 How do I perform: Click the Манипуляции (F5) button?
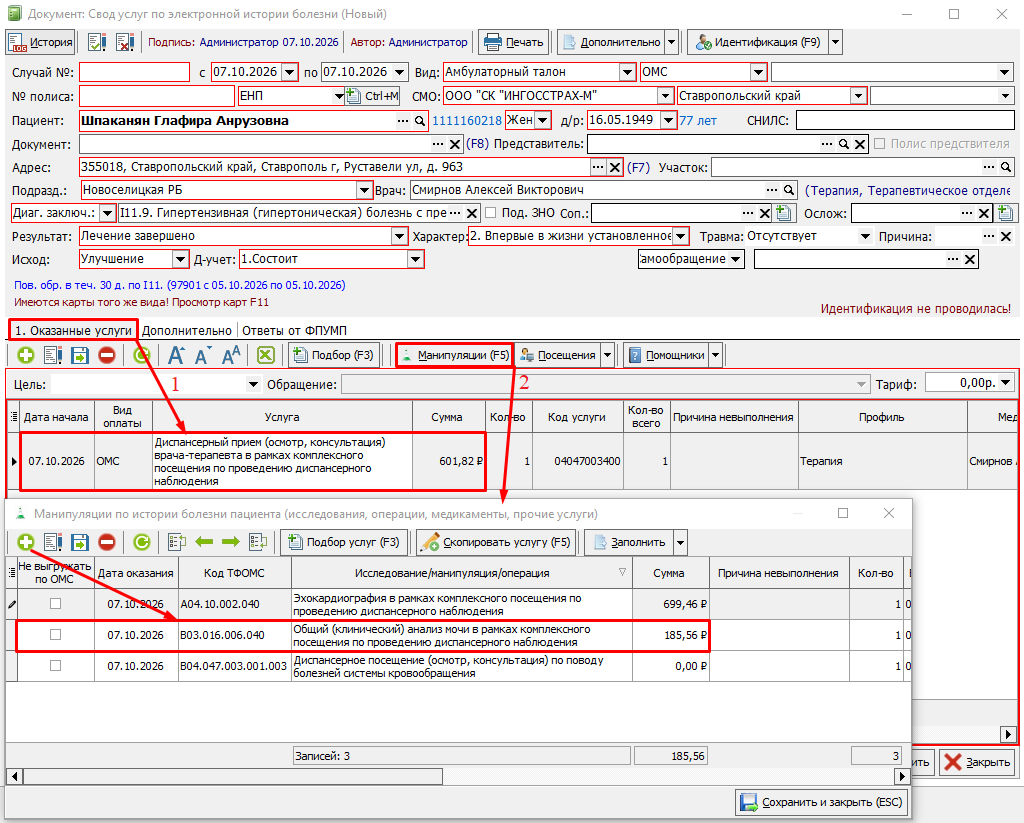click(455, 355)
